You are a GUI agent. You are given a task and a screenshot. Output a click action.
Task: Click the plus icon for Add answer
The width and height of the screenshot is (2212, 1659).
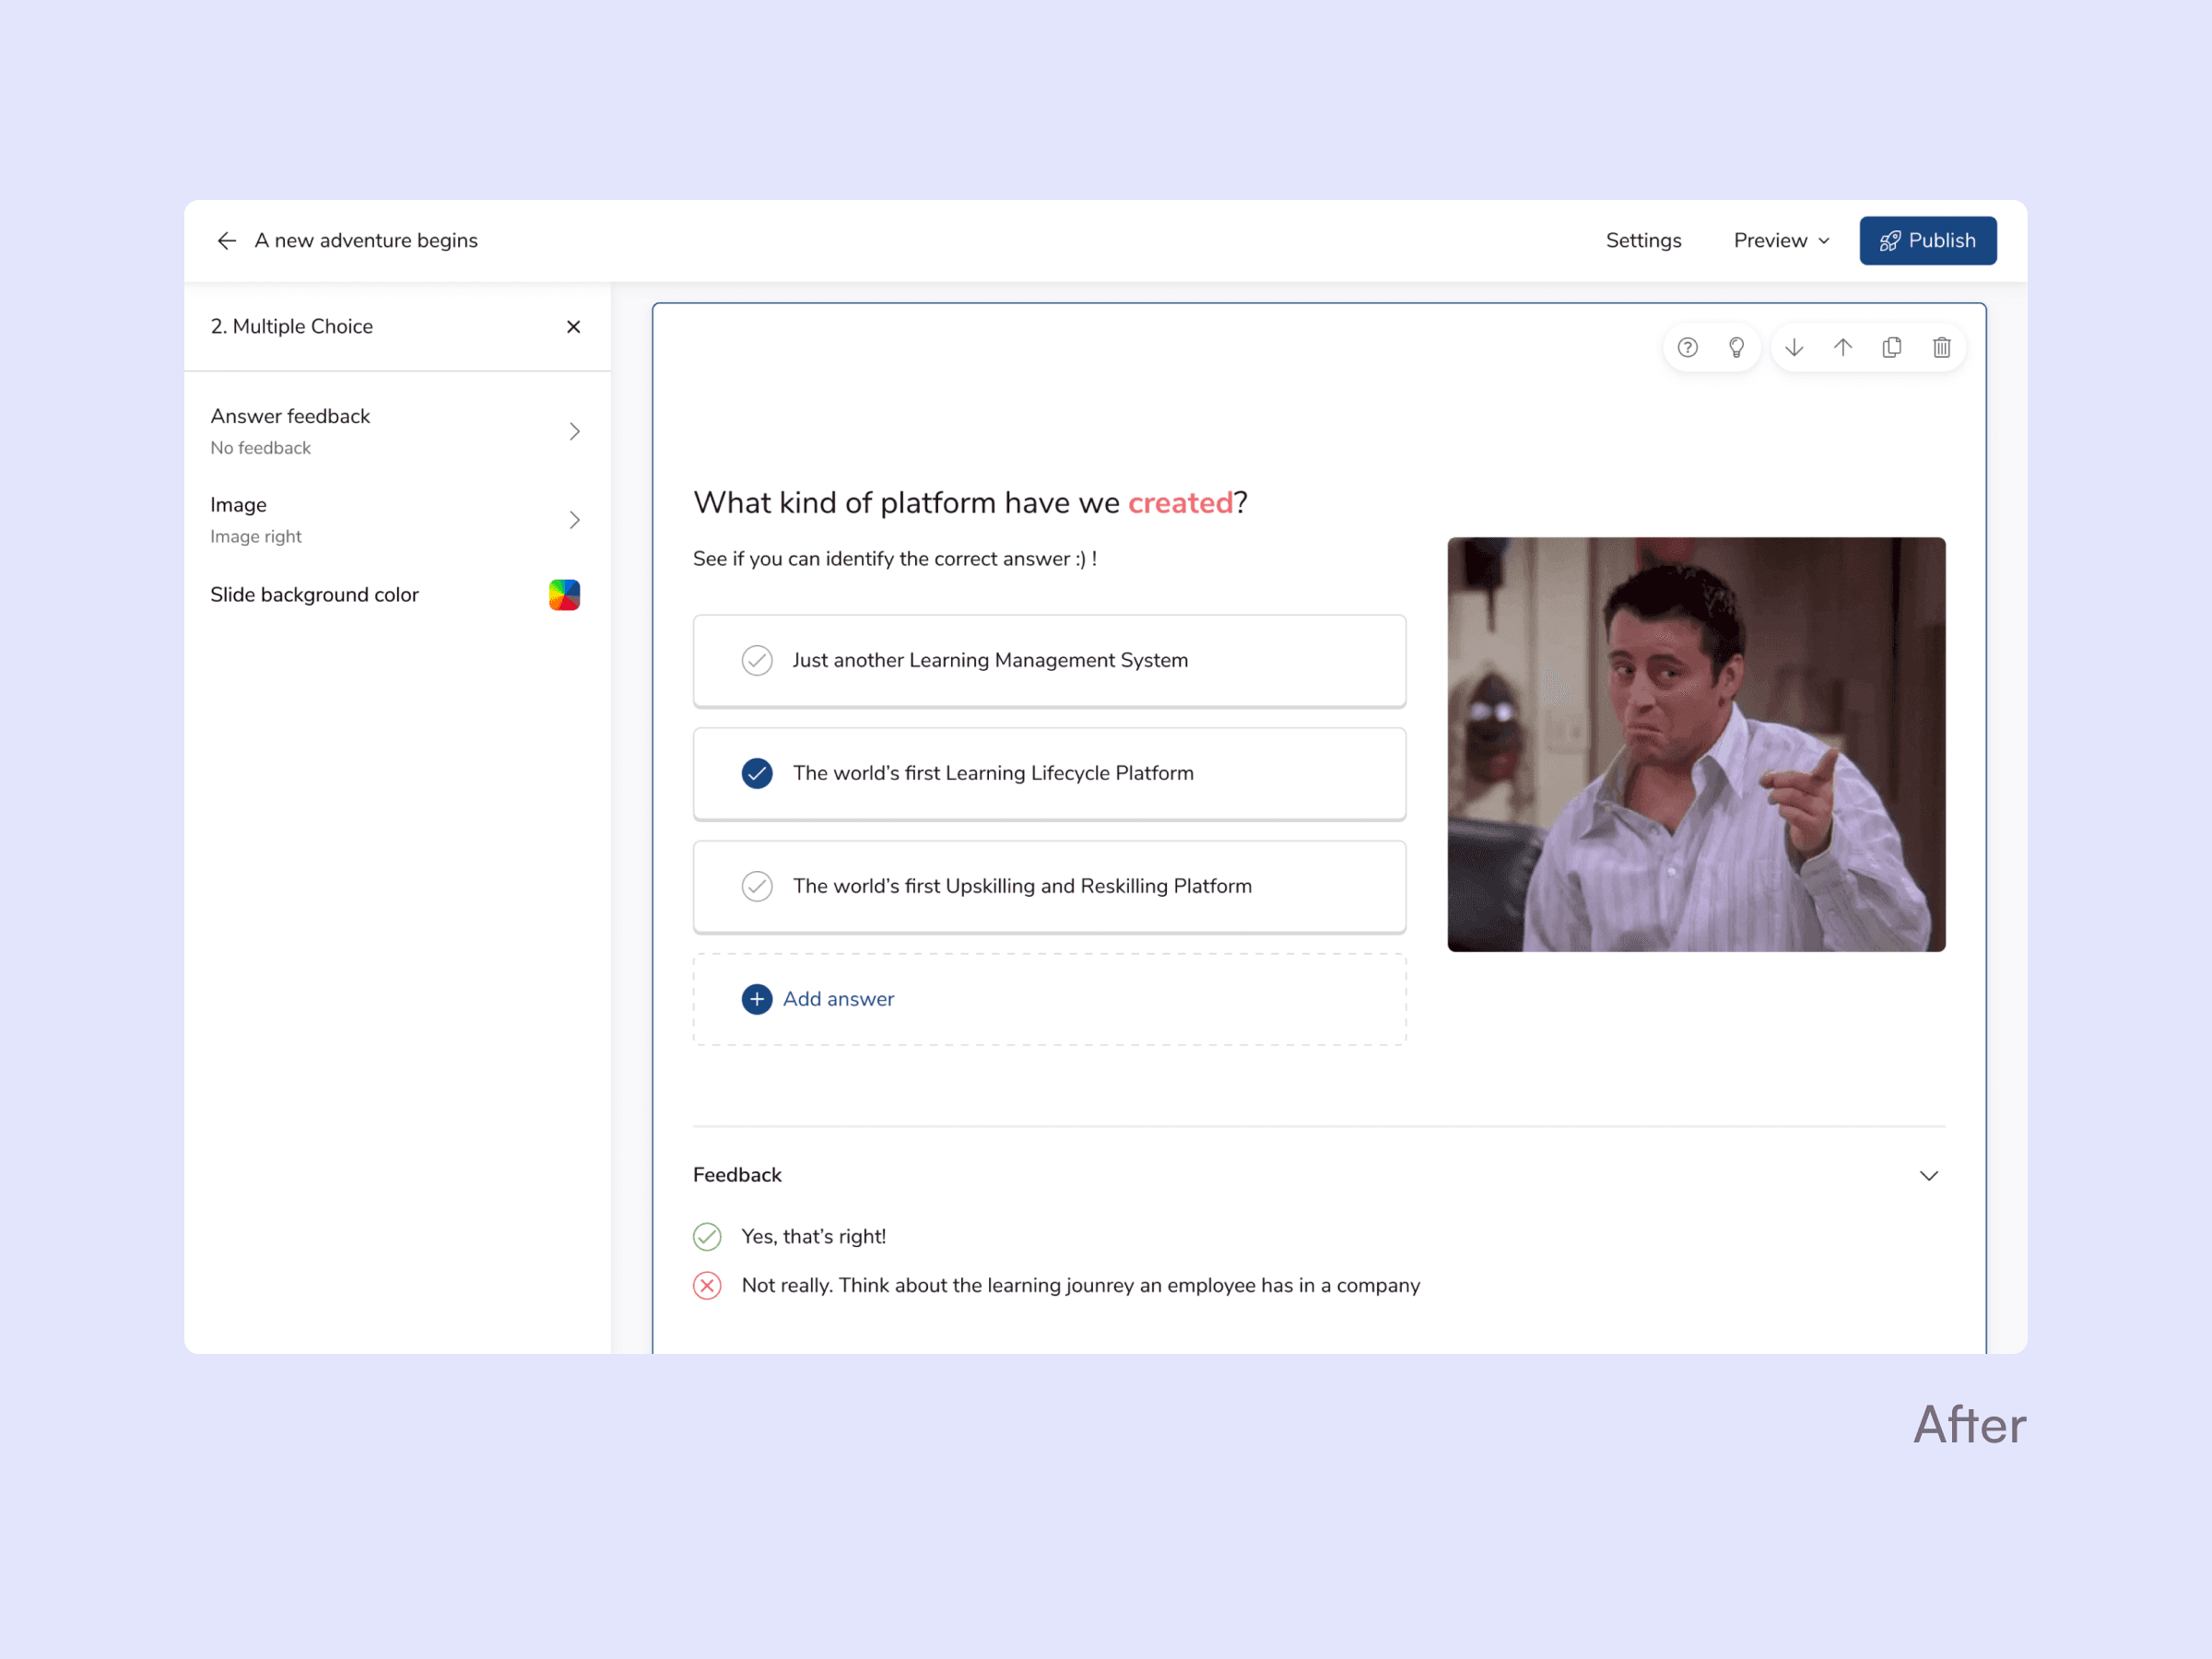(x=757, y=999)
